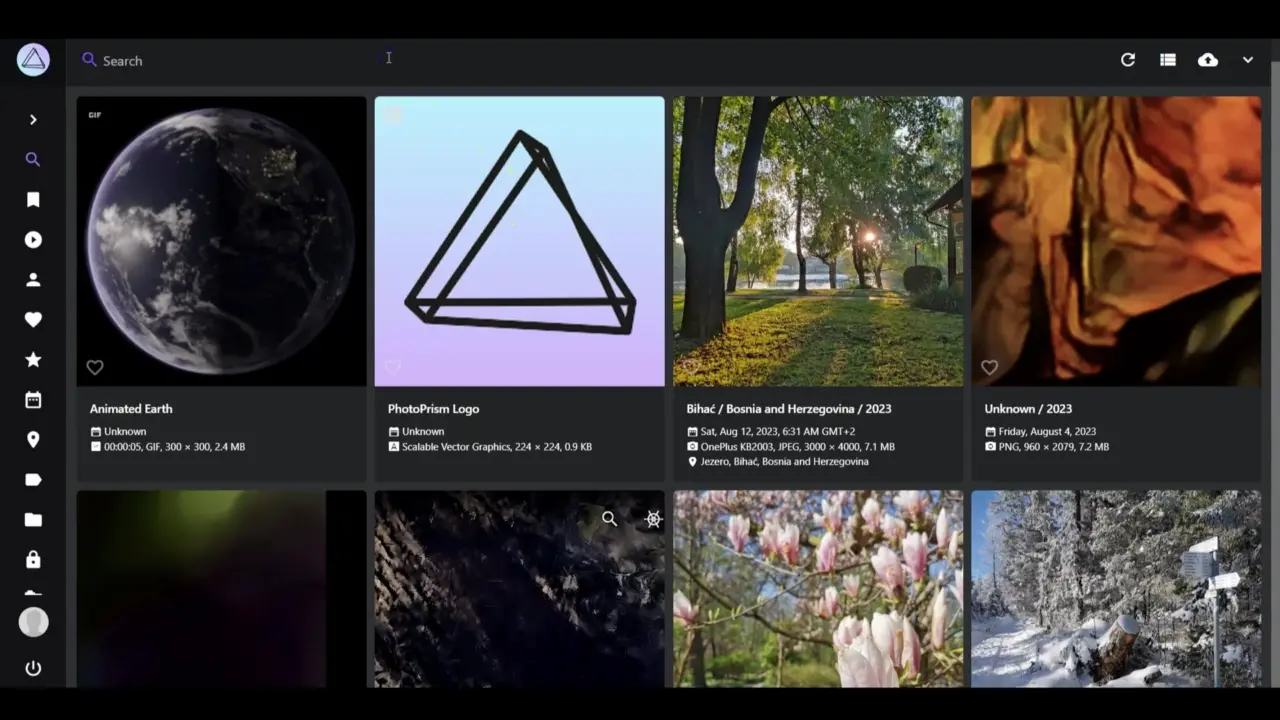Open Places via the map pin icon
Screen dimensions: 1280x720
click(x=33, y=440)
